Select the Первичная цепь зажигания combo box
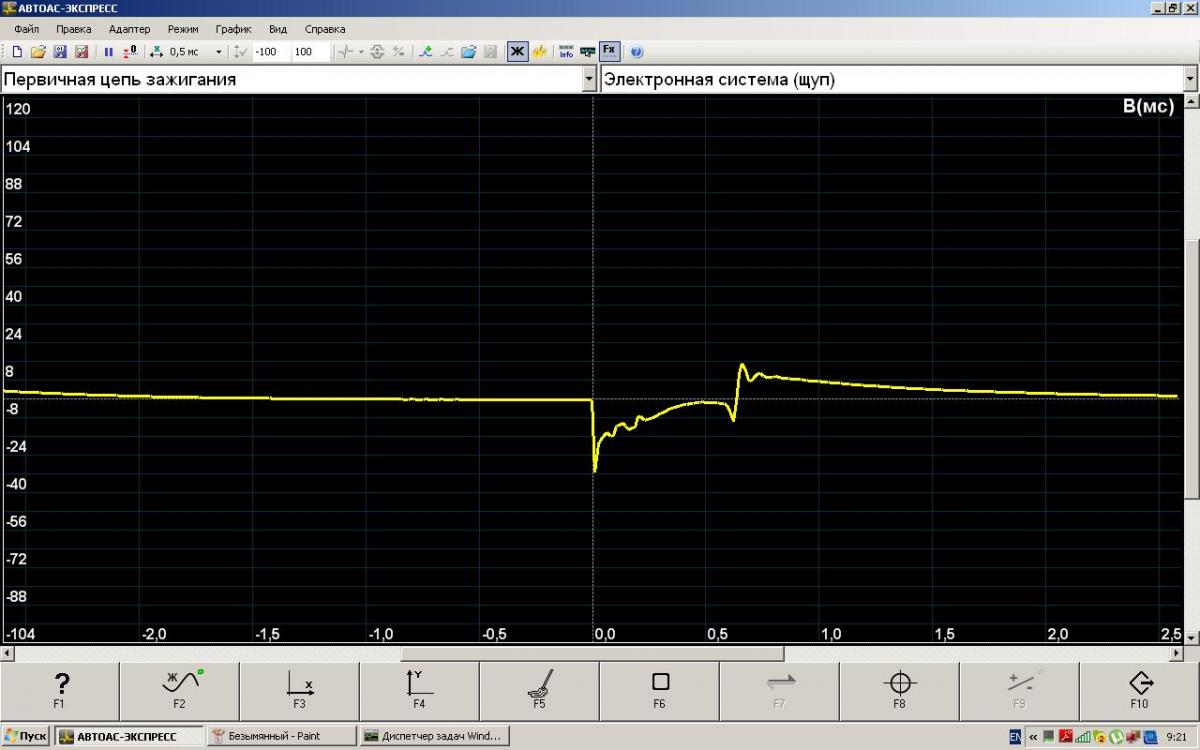1200x750 pixels. tap(299, 79)
